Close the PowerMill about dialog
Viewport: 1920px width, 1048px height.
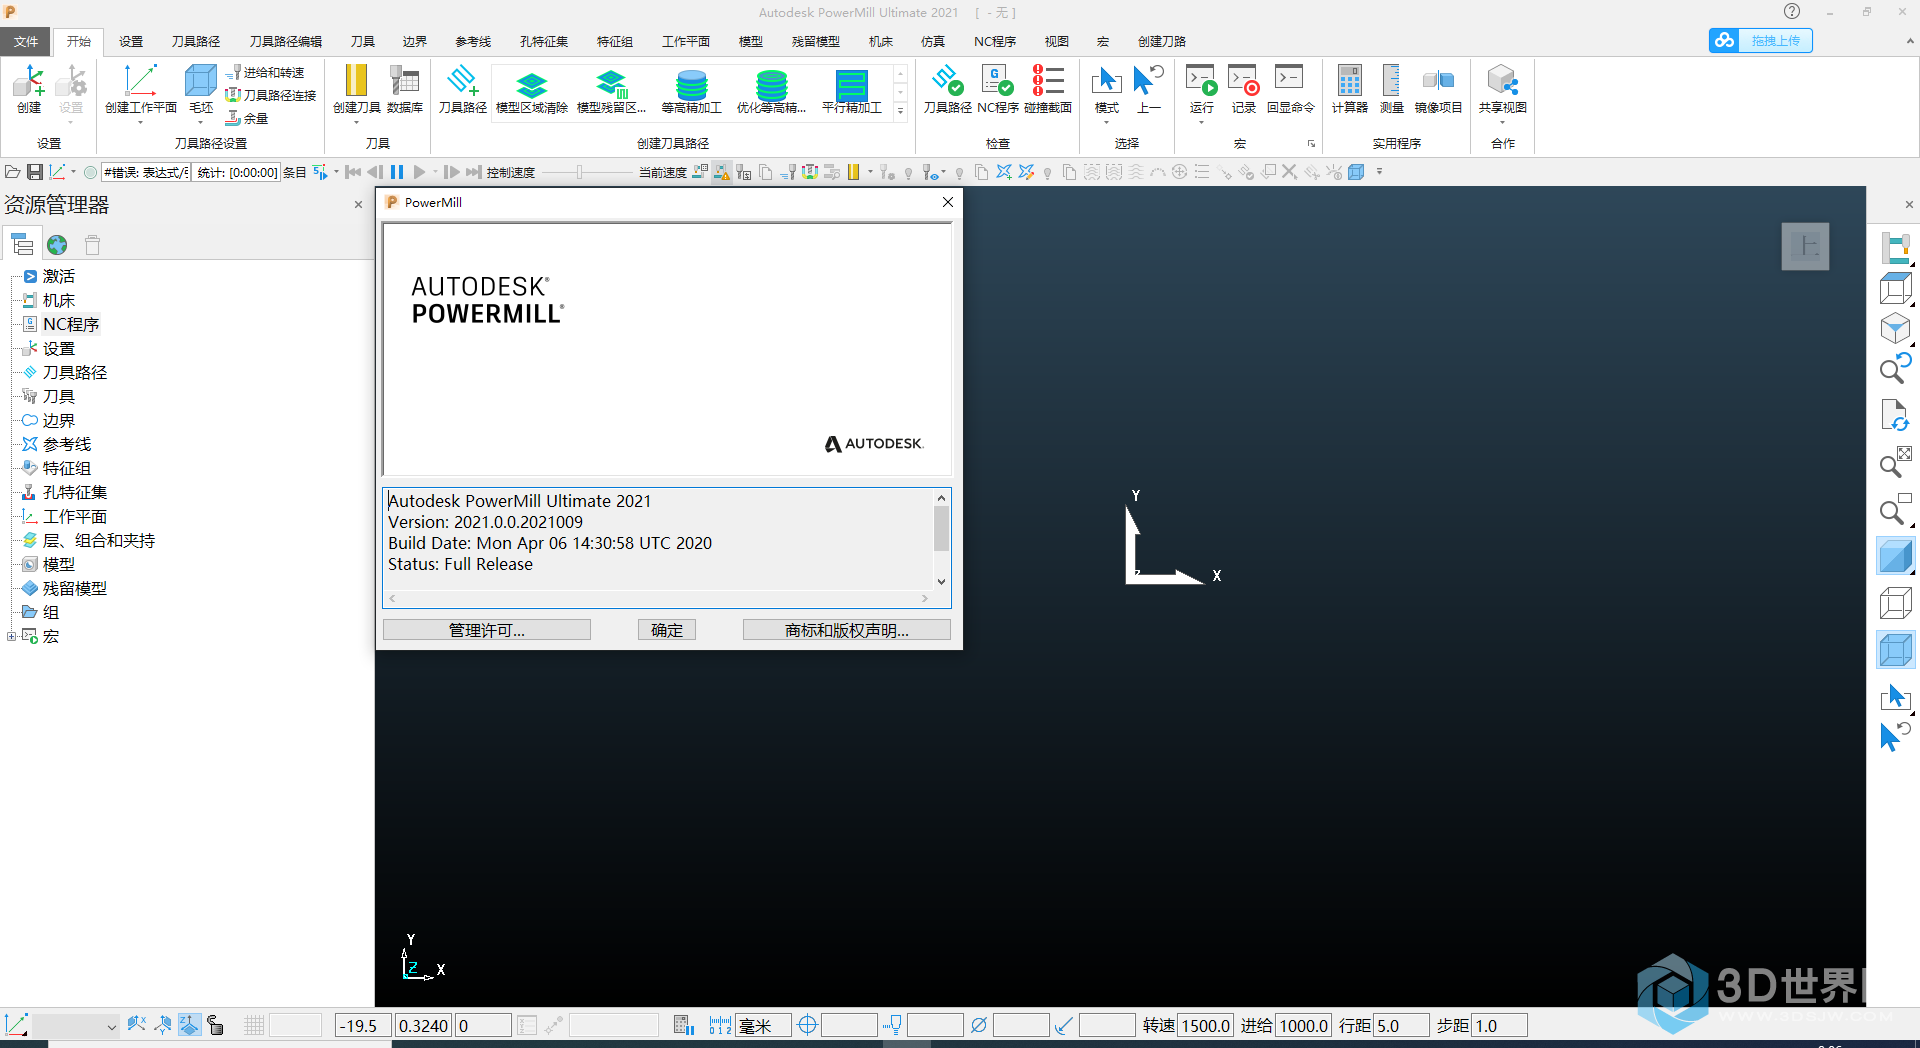(948, 202)
